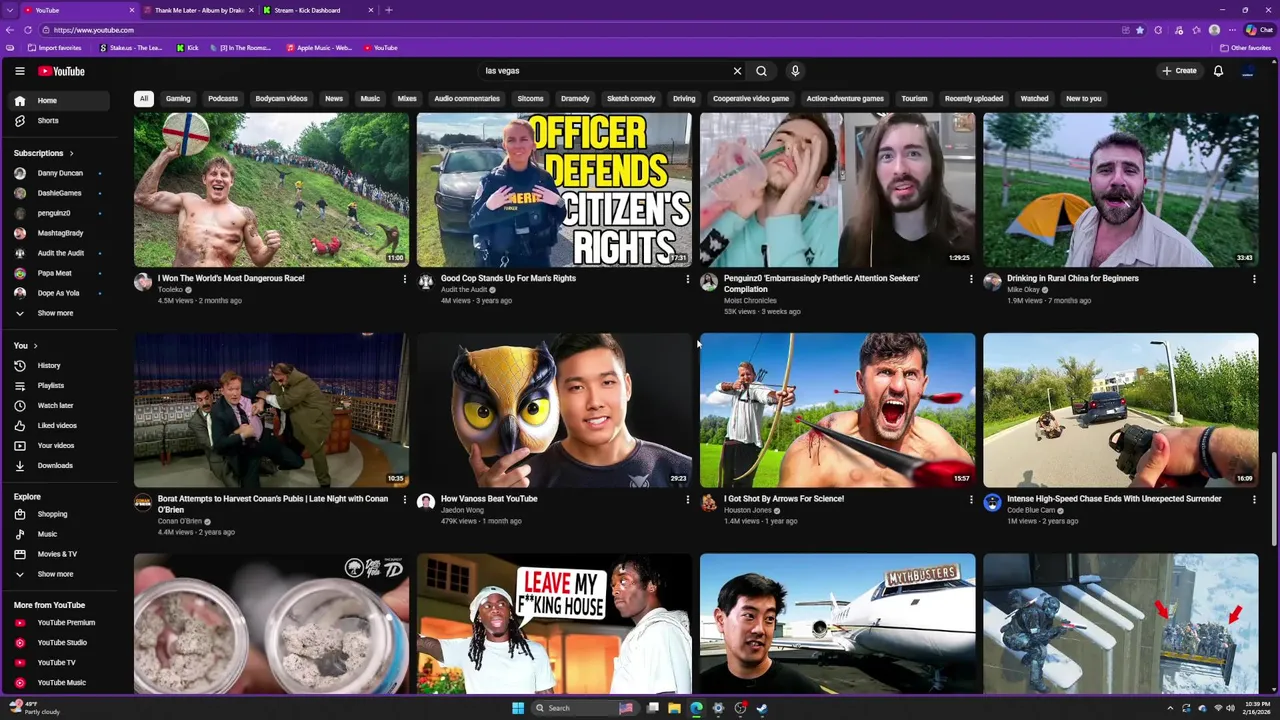The width and height of the screenshot is (1280, 720).
Task: Click the magnifier search button
Action: point(761,71)
